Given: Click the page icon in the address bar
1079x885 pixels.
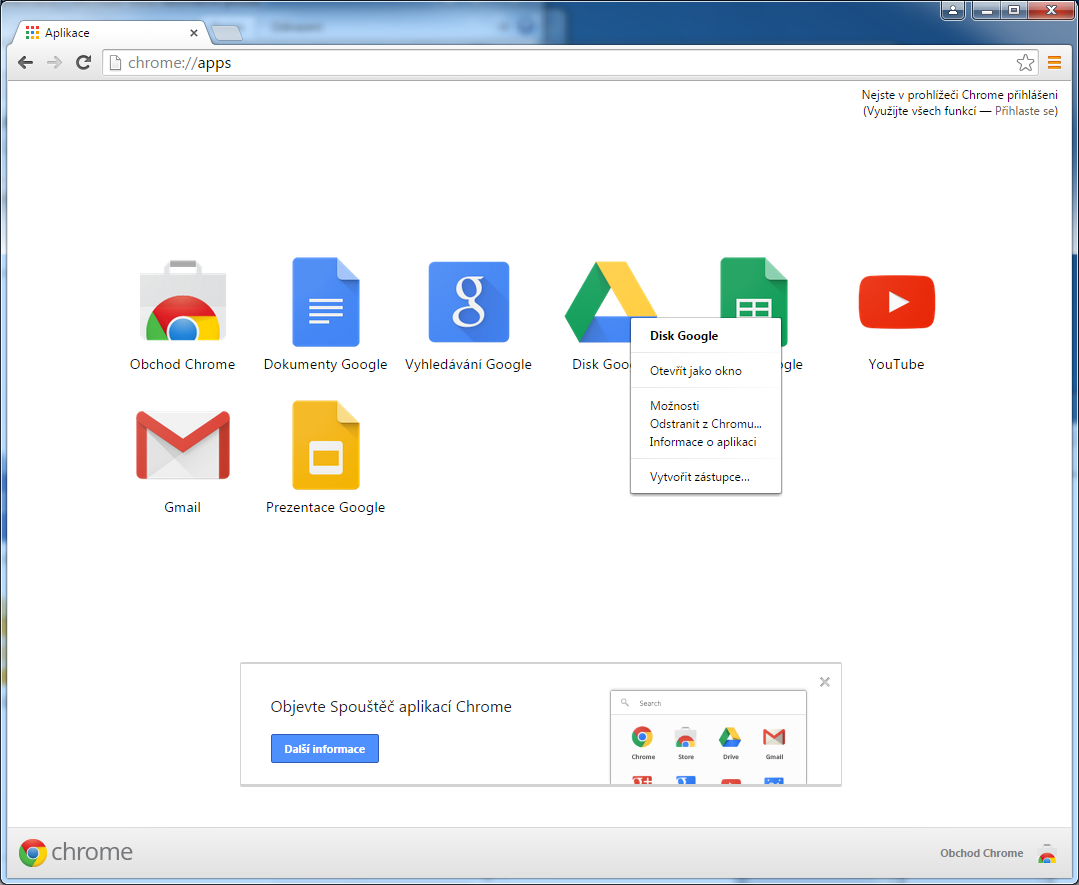Looking at the screenshot, I should click(x=116, y=63).
